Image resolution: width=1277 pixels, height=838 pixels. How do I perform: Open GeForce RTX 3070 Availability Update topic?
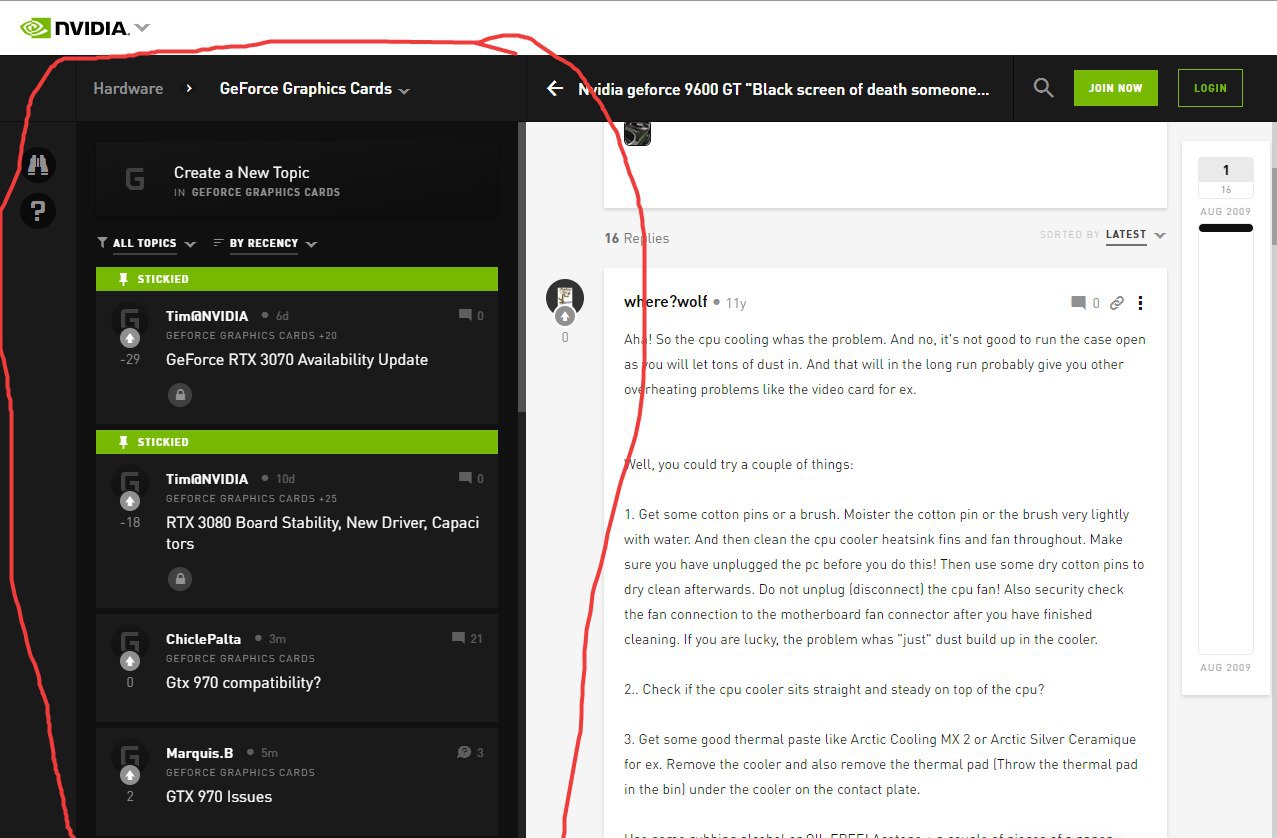(x=297, y=360)
